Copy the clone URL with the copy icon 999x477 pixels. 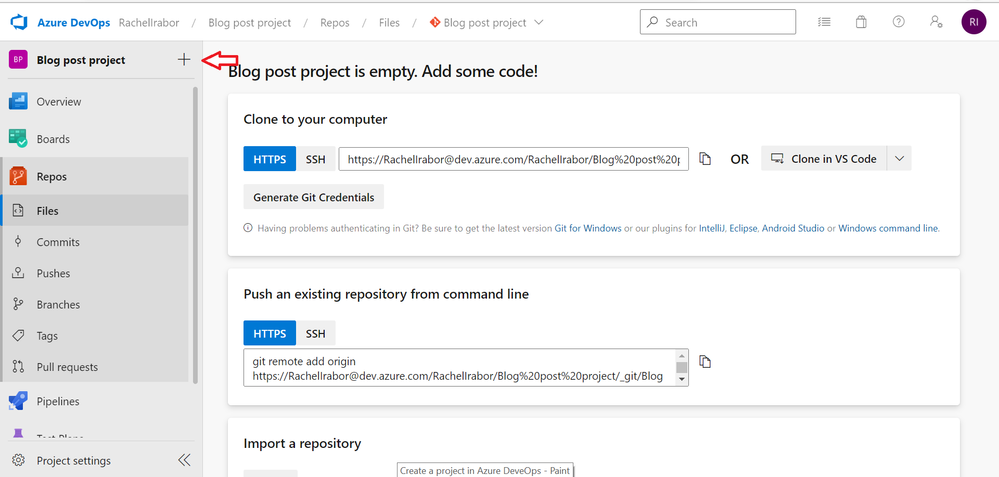click(705, 159)
